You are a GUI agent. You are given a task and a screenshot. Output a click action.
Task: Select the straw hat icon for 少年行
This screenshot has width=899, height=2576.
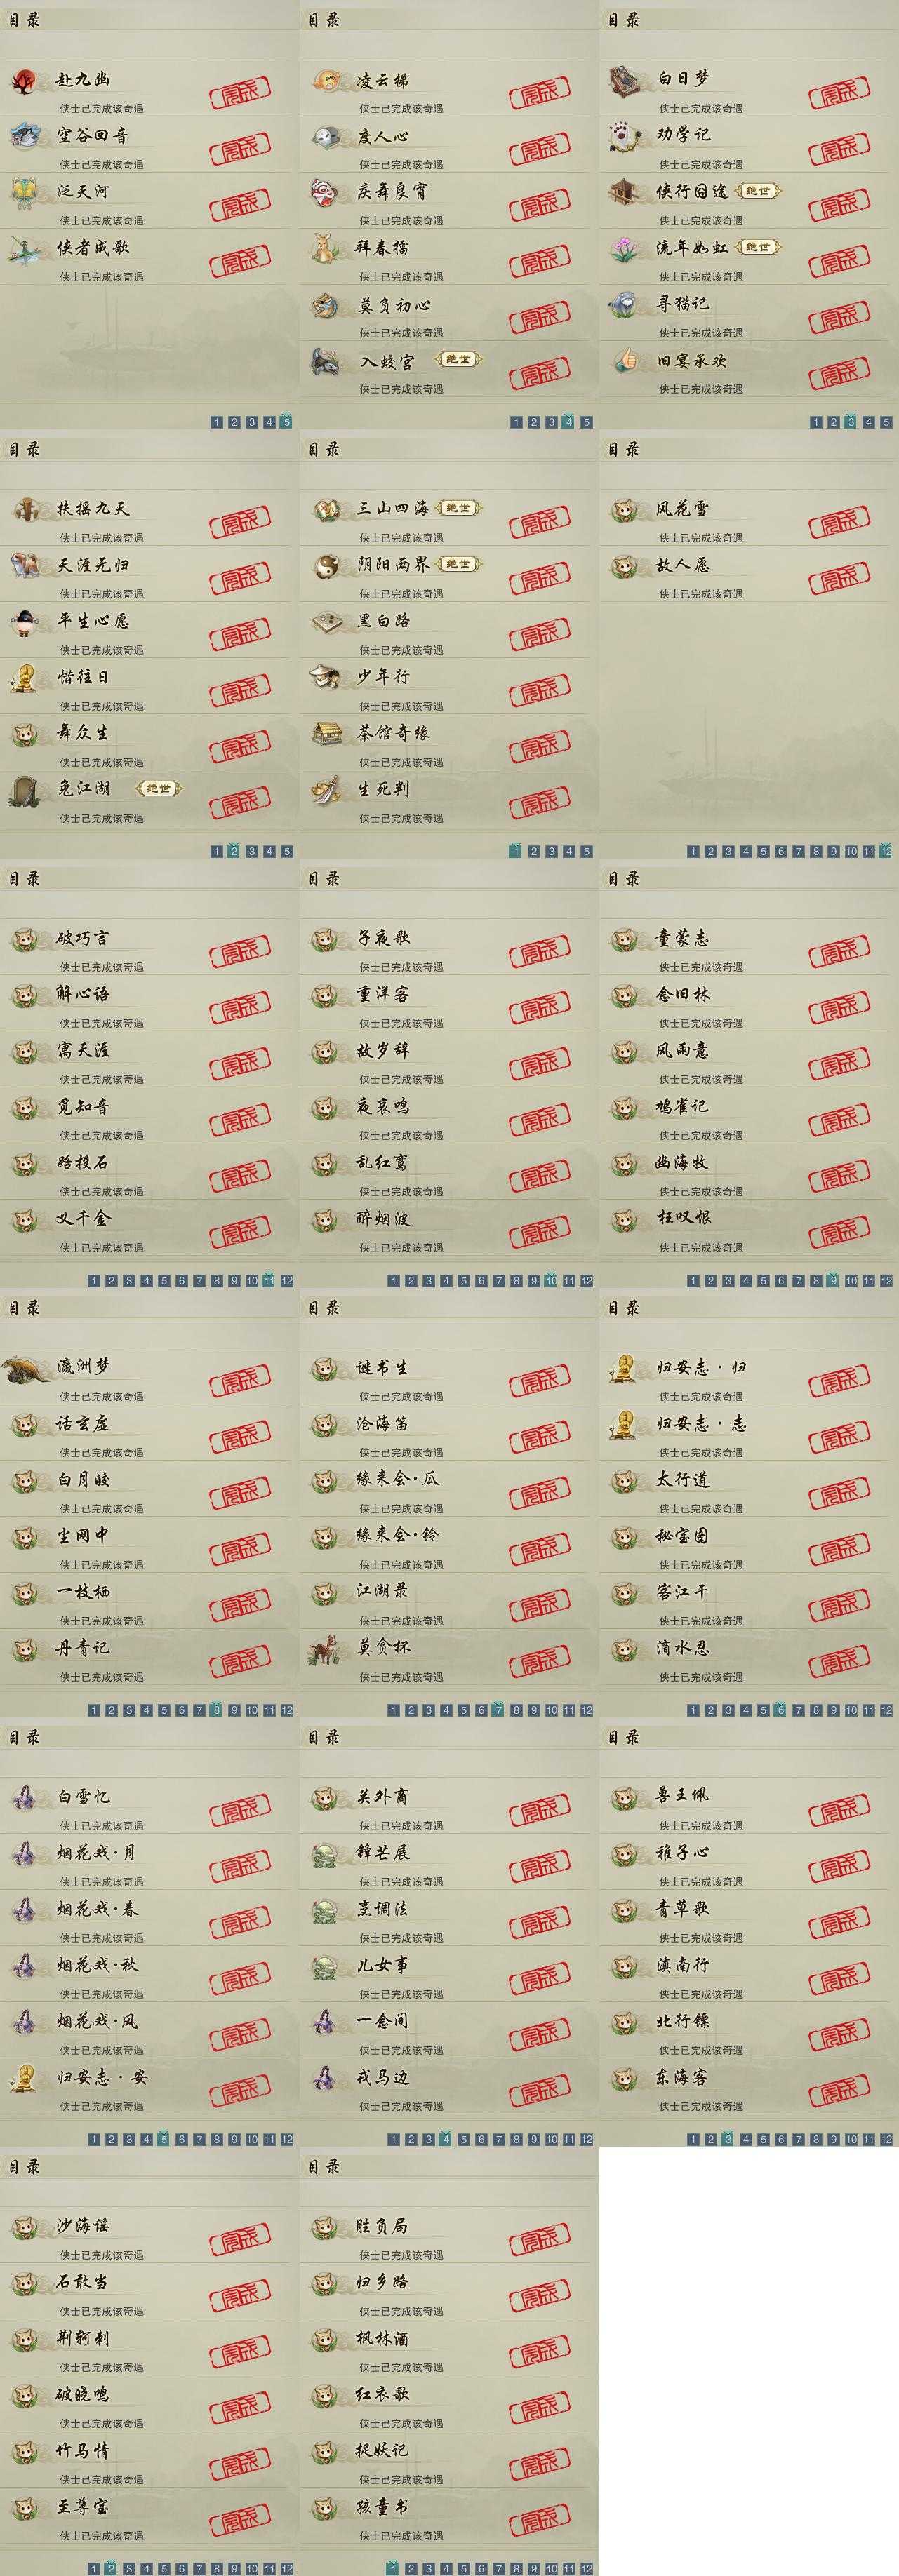point(325,678)
